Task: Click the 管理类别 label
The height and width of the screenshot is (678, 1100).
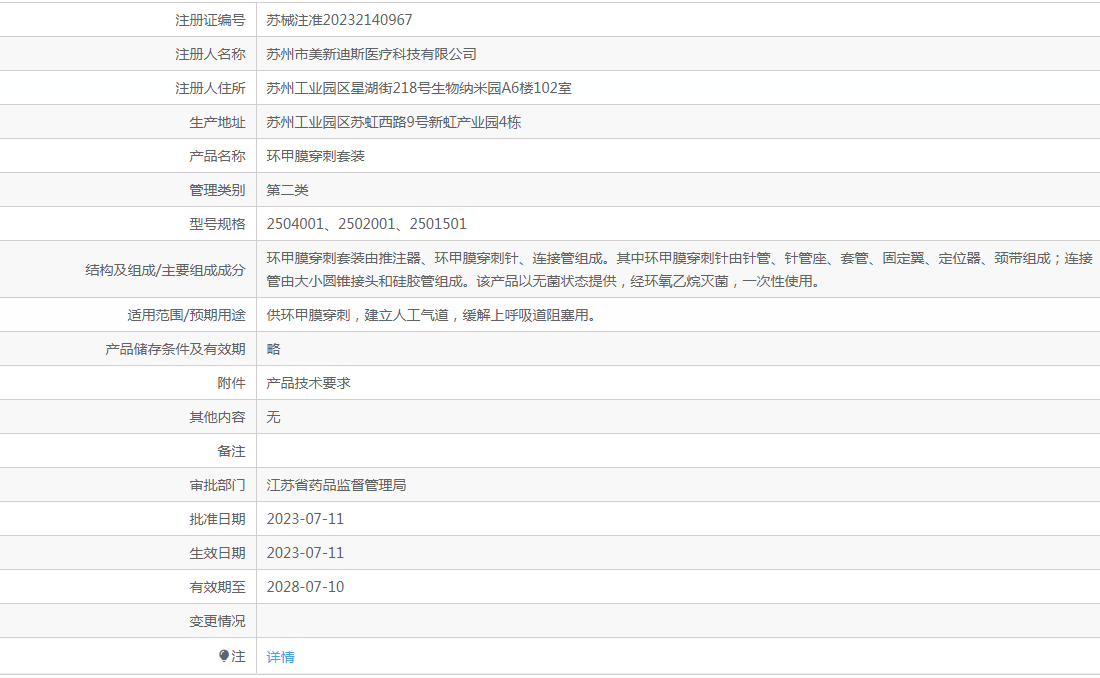Action: [x=217, y=190]
